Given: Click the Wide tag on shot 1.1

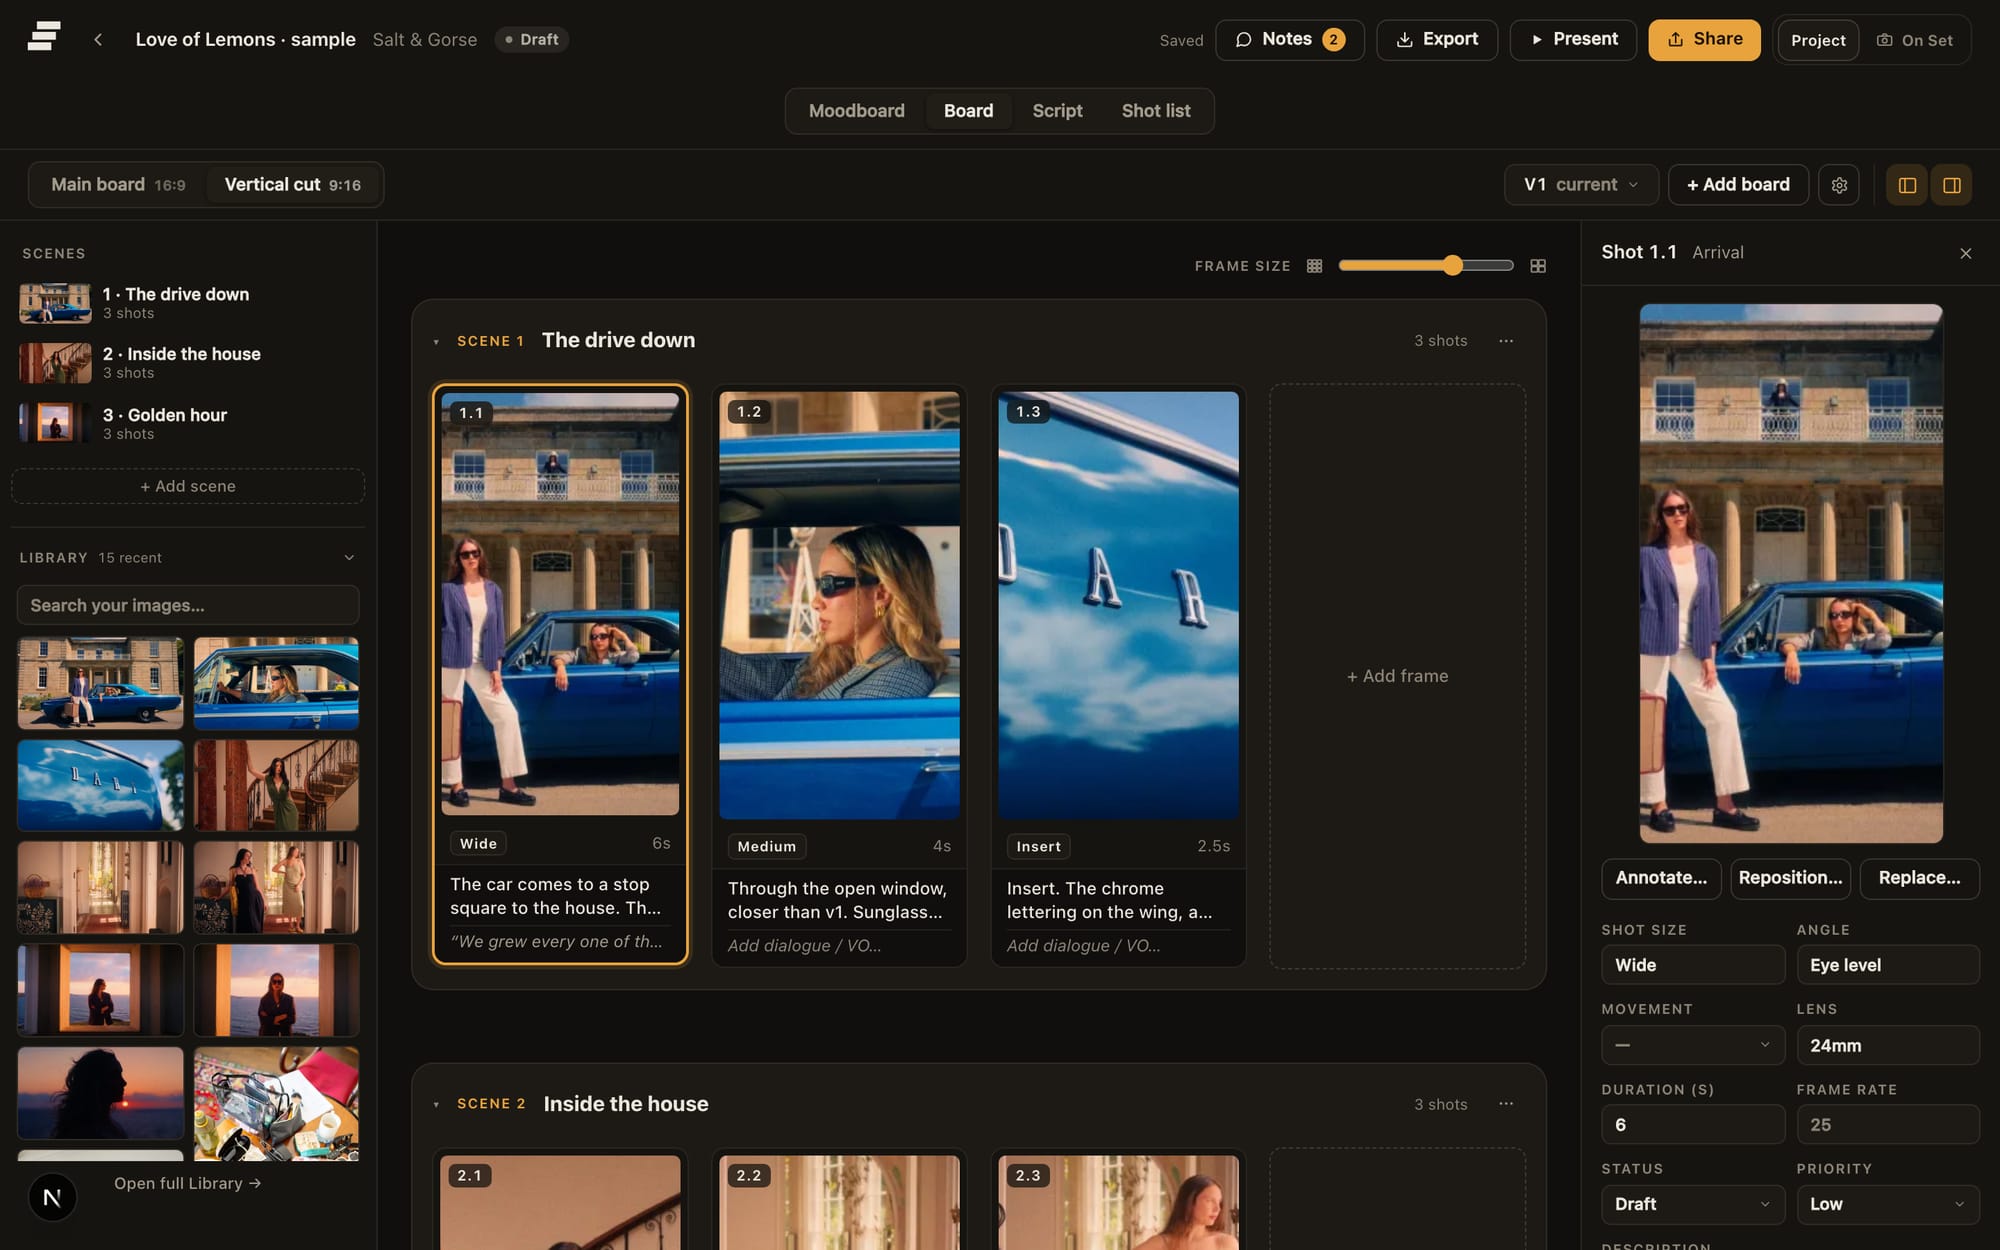Looking at the screenshot, I should point(478,844).
